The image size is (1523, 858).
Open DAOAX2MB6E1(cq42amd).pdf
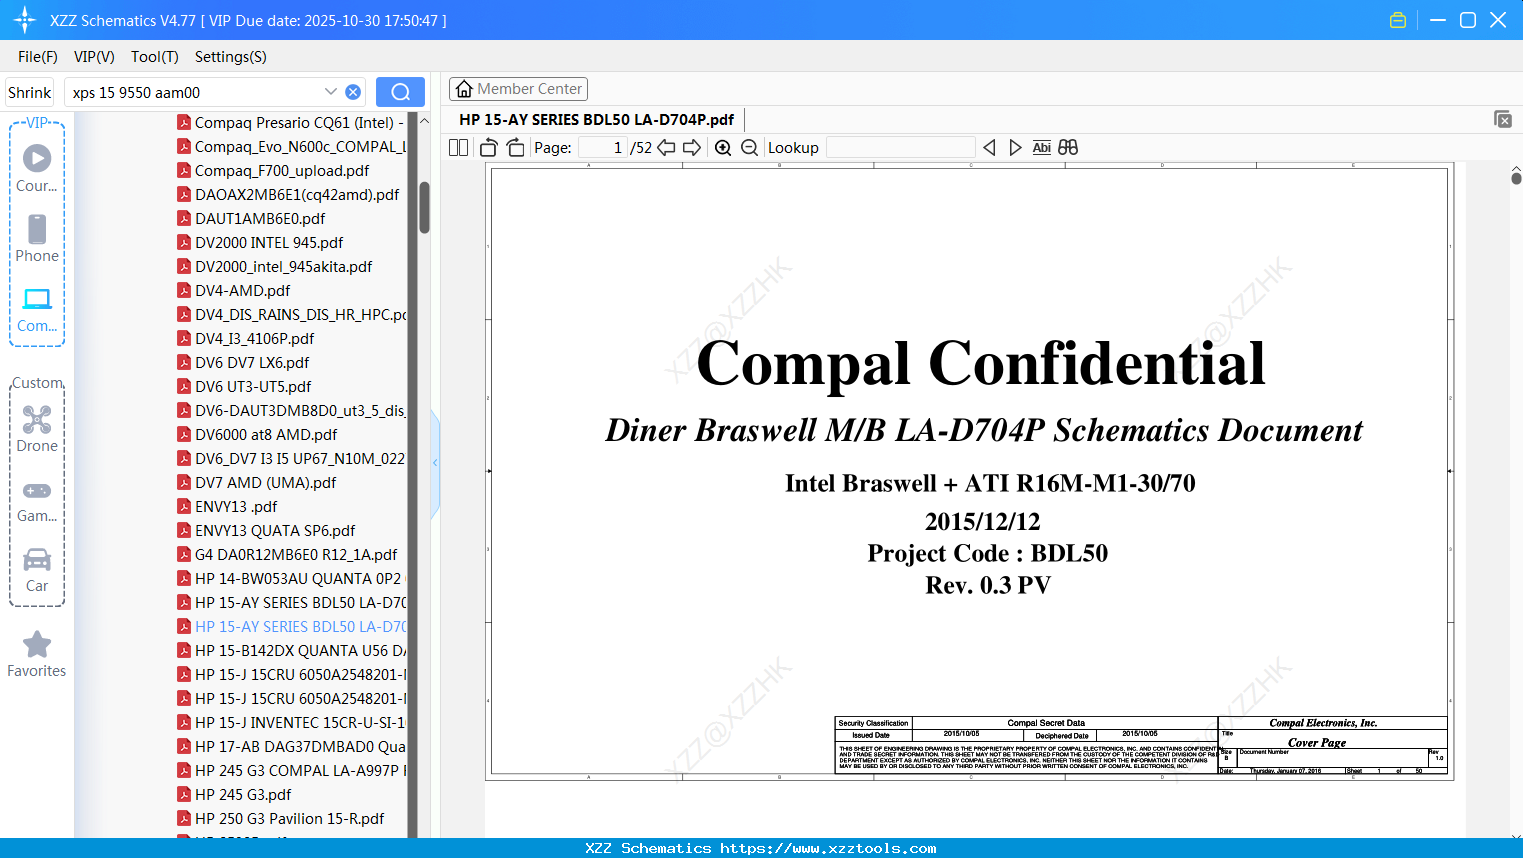tap(288, 194)
